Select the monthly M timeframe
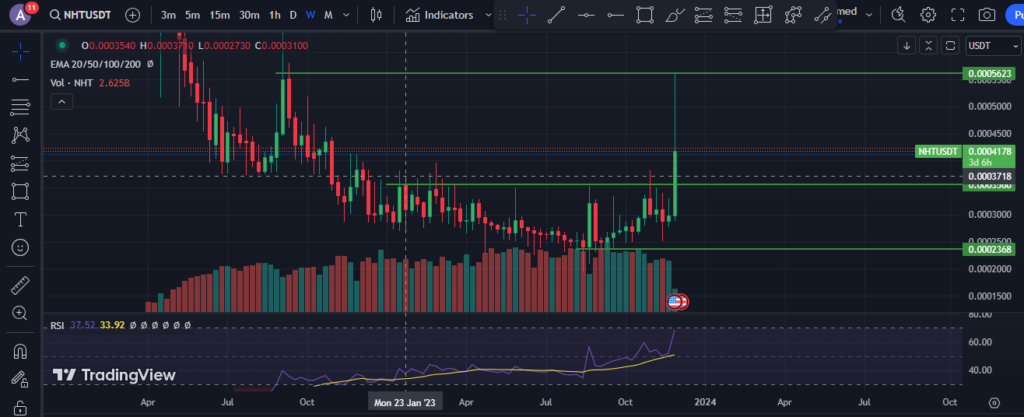The height and width of the screenshot is (417, 1024). [x=328, y=15]
